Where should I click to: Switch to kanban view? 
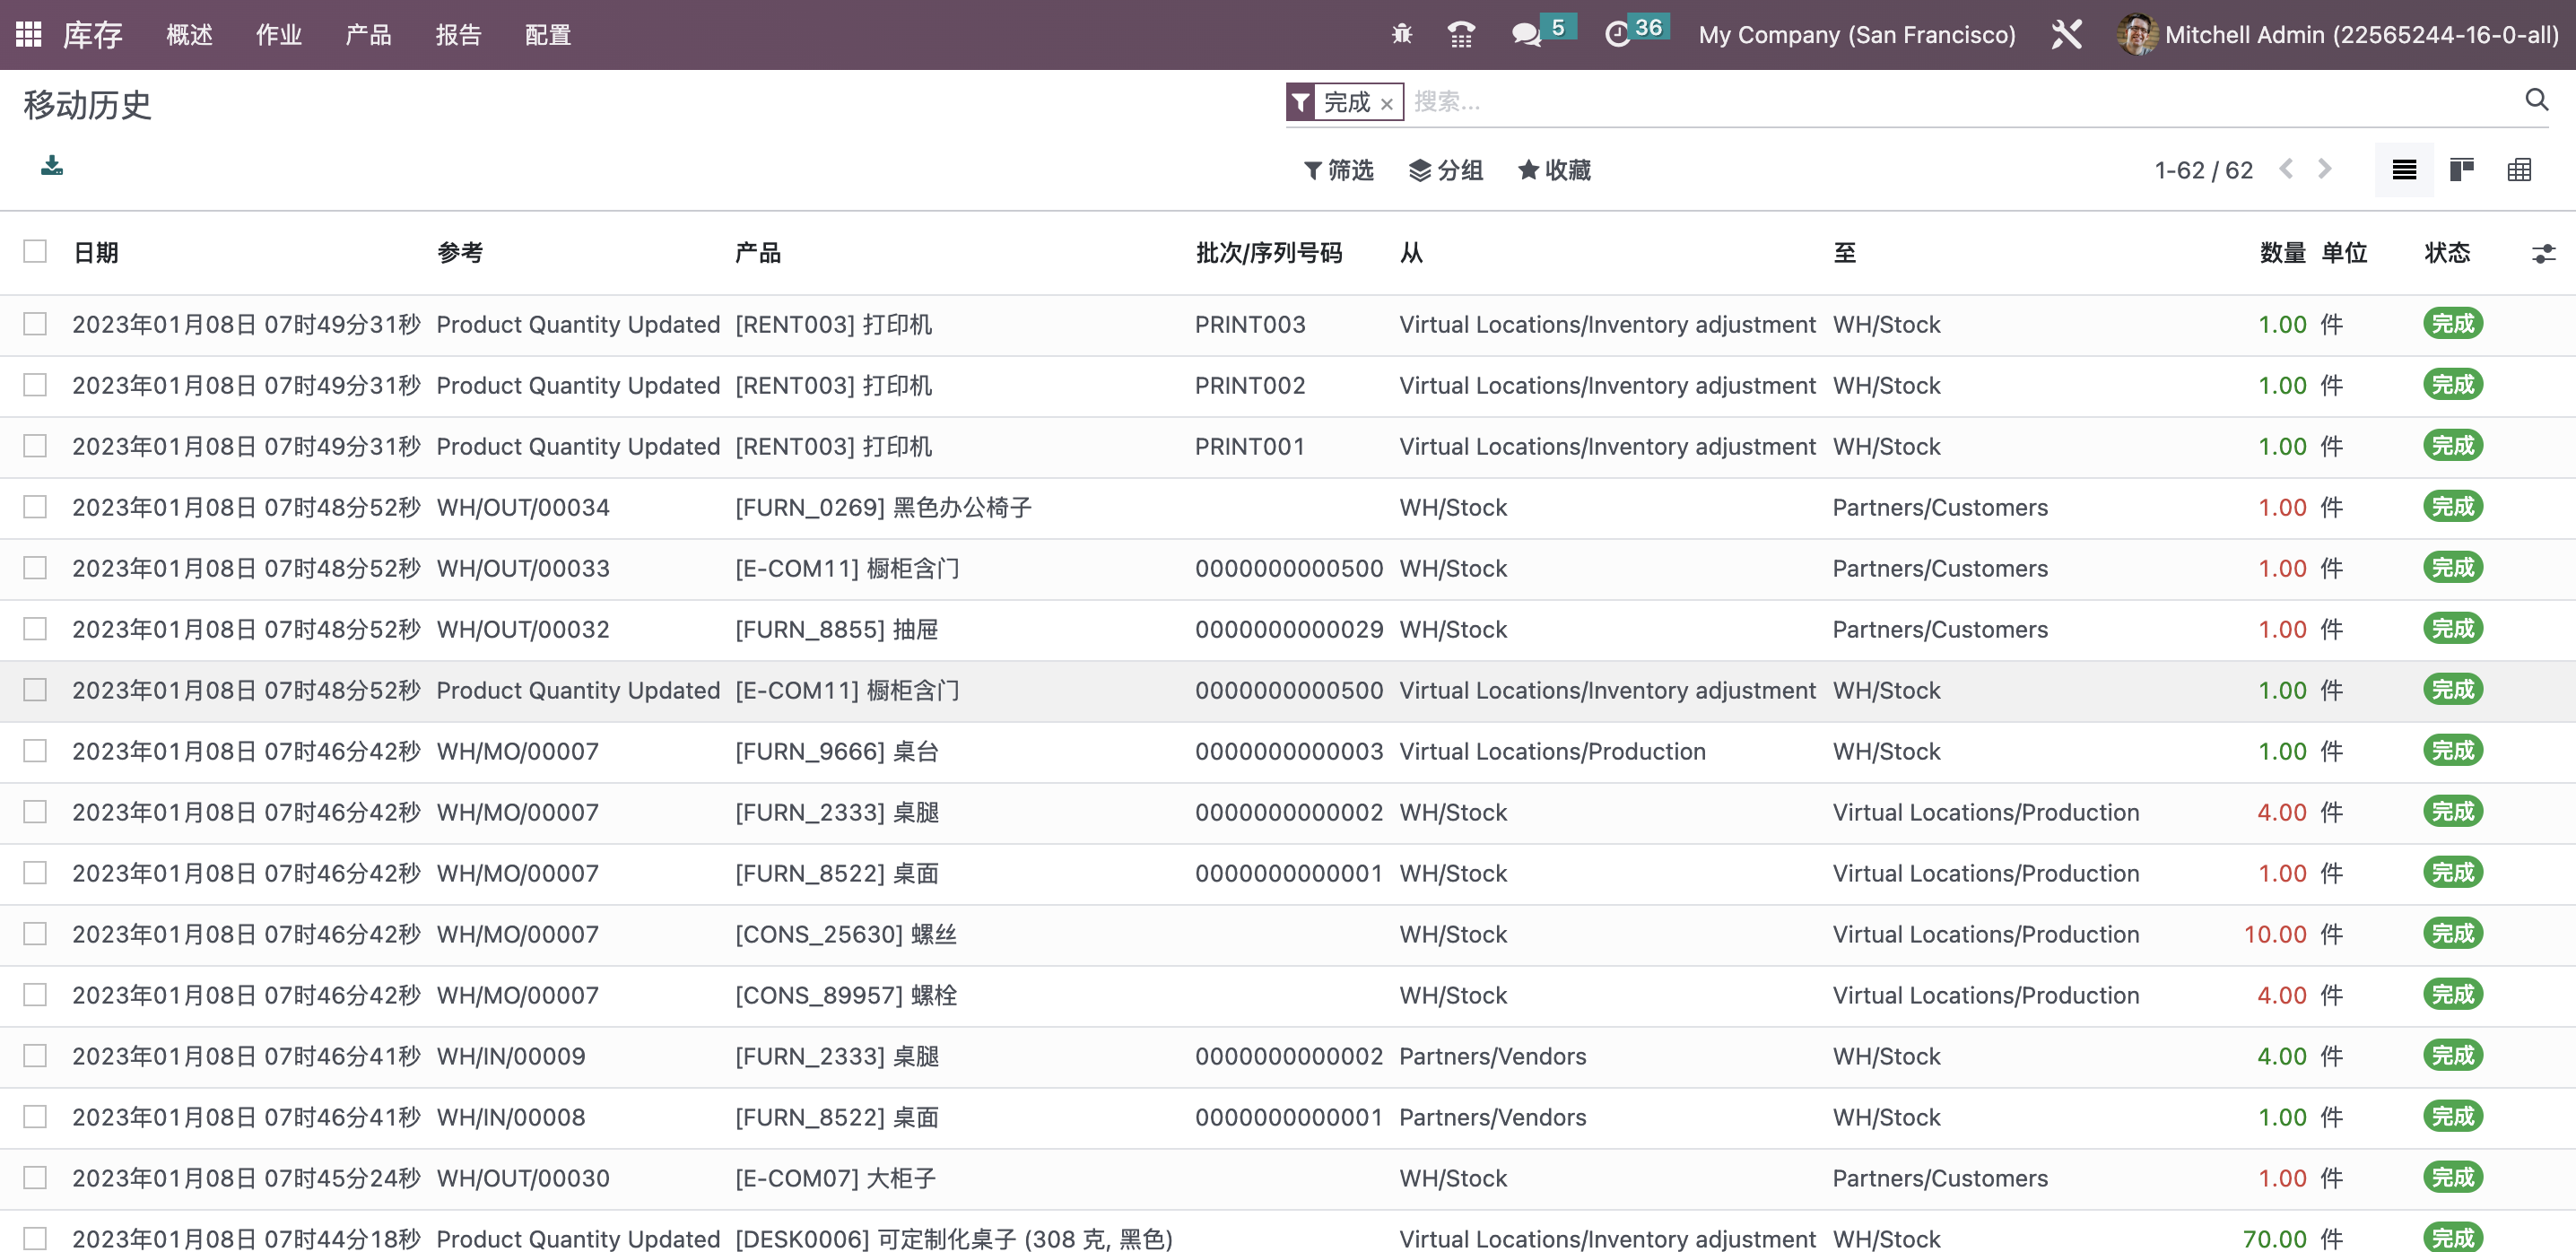pos(2462,170)
